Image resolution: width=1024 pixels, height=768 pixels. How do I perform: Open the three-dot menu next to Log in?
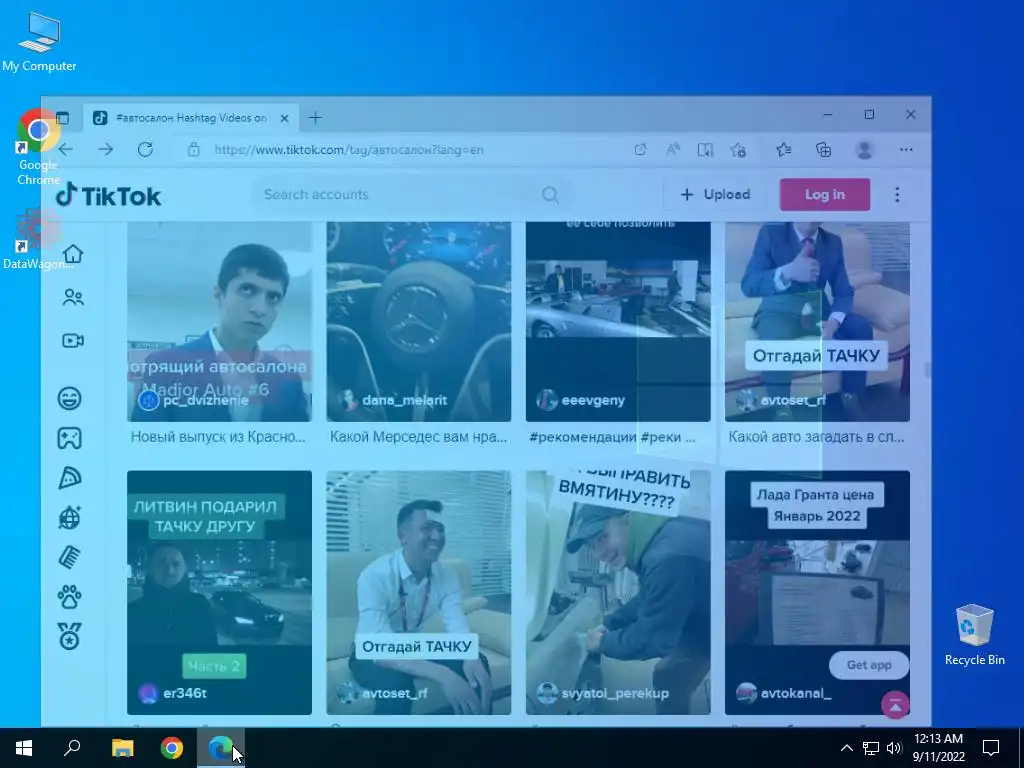897,195
